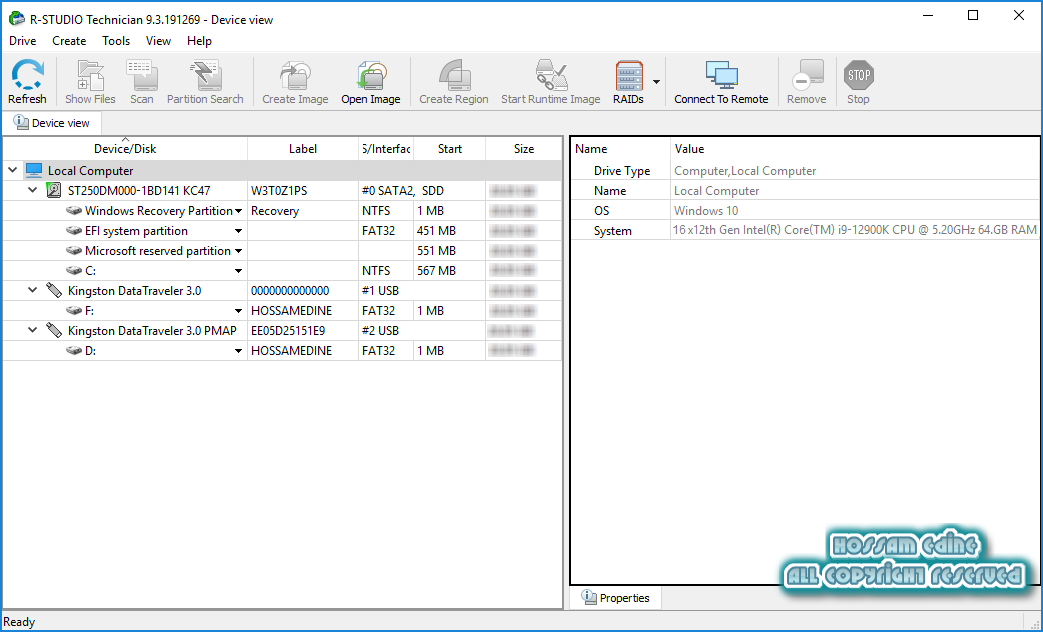Click the Drive Type property name
This screenshot has height=632, width=1043.
[622, 171]
